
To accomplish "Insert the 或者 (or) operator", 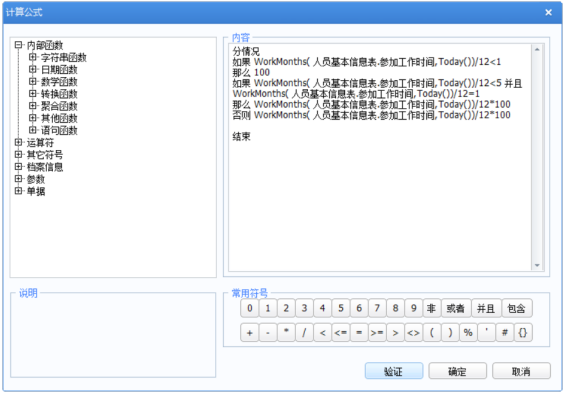I will click(x=456, y=308).
